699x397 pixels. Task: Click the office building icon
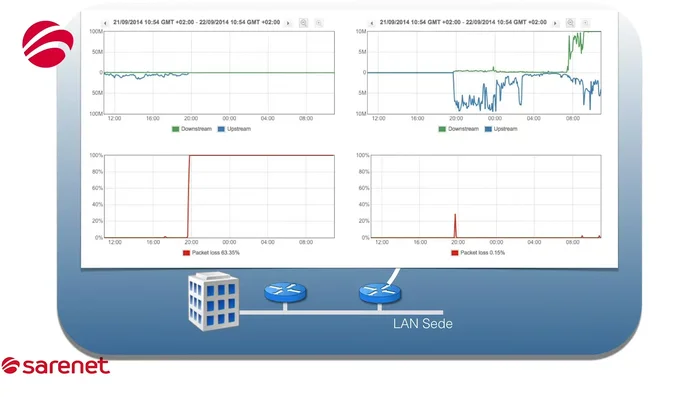[x=214, y=302]
